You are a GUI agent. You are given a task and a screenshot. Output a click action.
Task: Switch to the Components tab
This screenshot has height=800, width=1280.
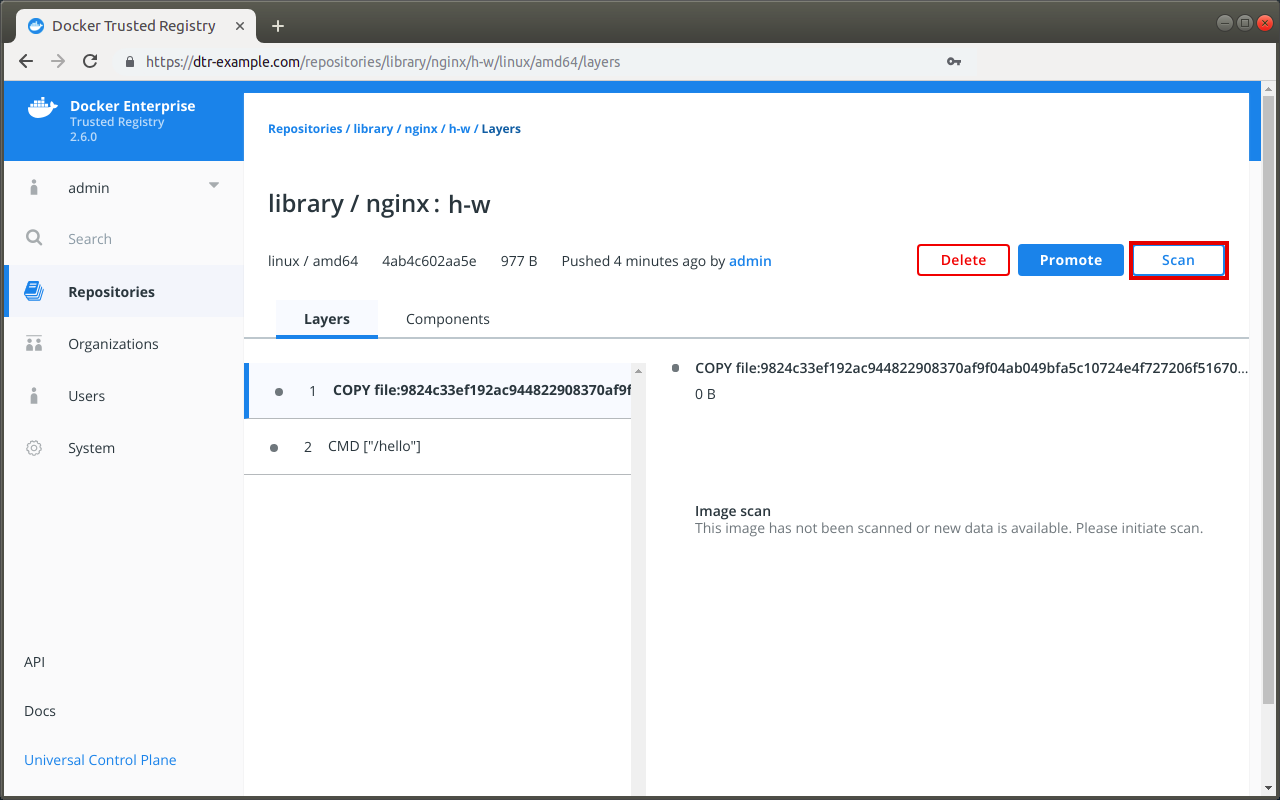click(447, 319)
